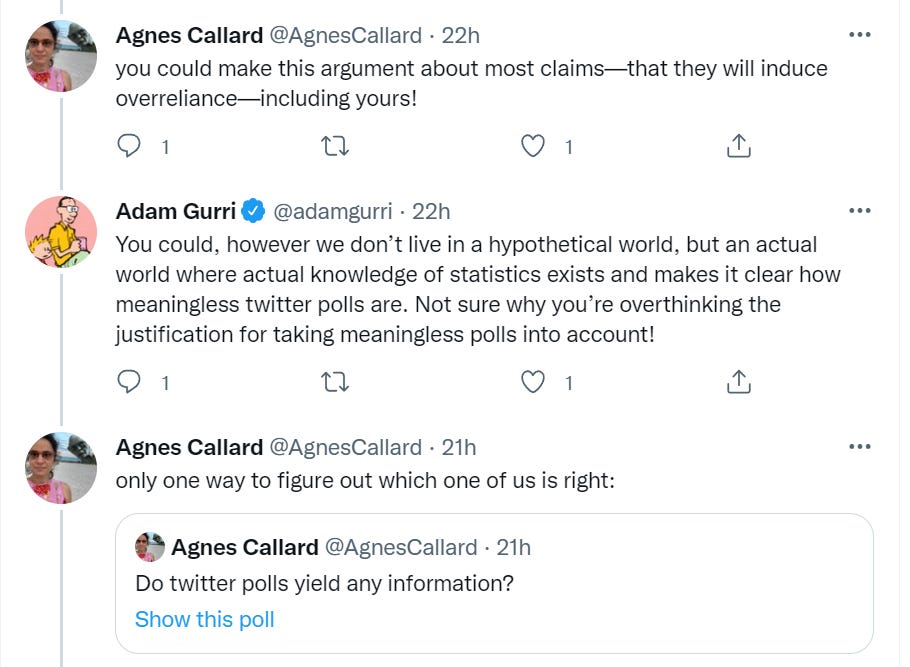Retweet Agnes Callard's overreliance tweet

[334, 147]
